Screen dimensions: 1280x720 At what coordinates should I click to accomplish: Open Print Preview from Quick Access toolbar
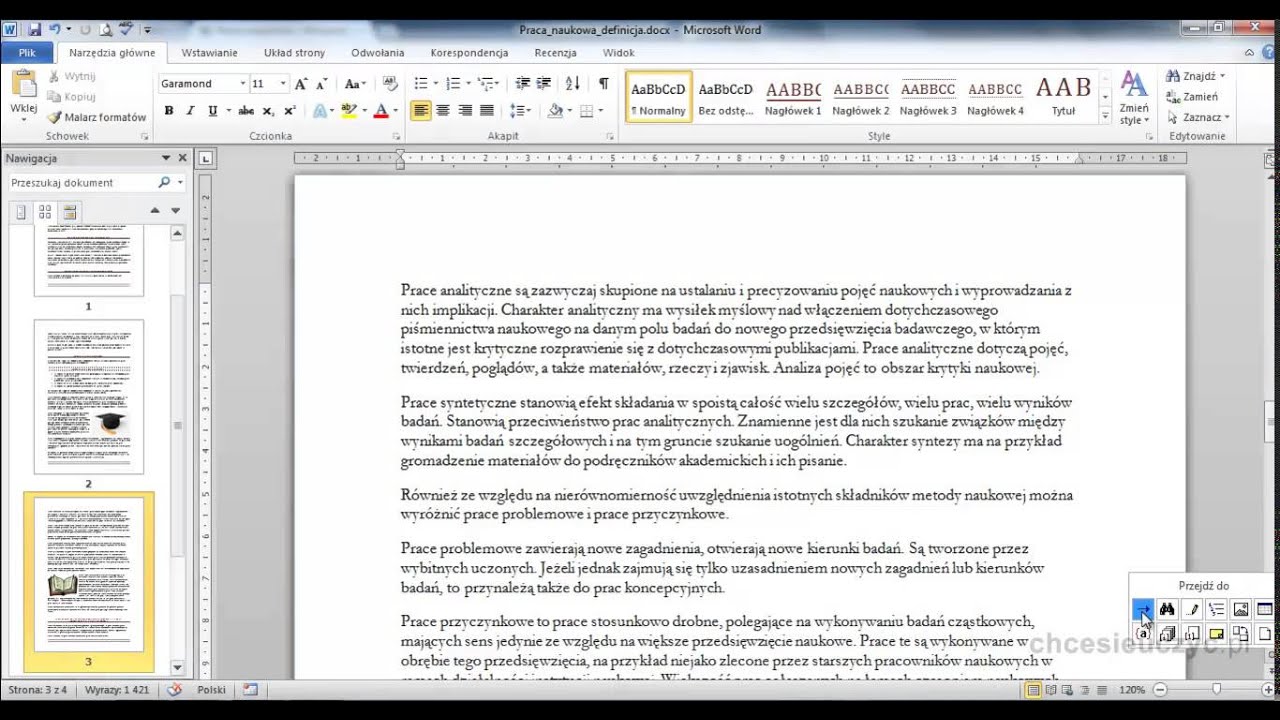(106, 30)
